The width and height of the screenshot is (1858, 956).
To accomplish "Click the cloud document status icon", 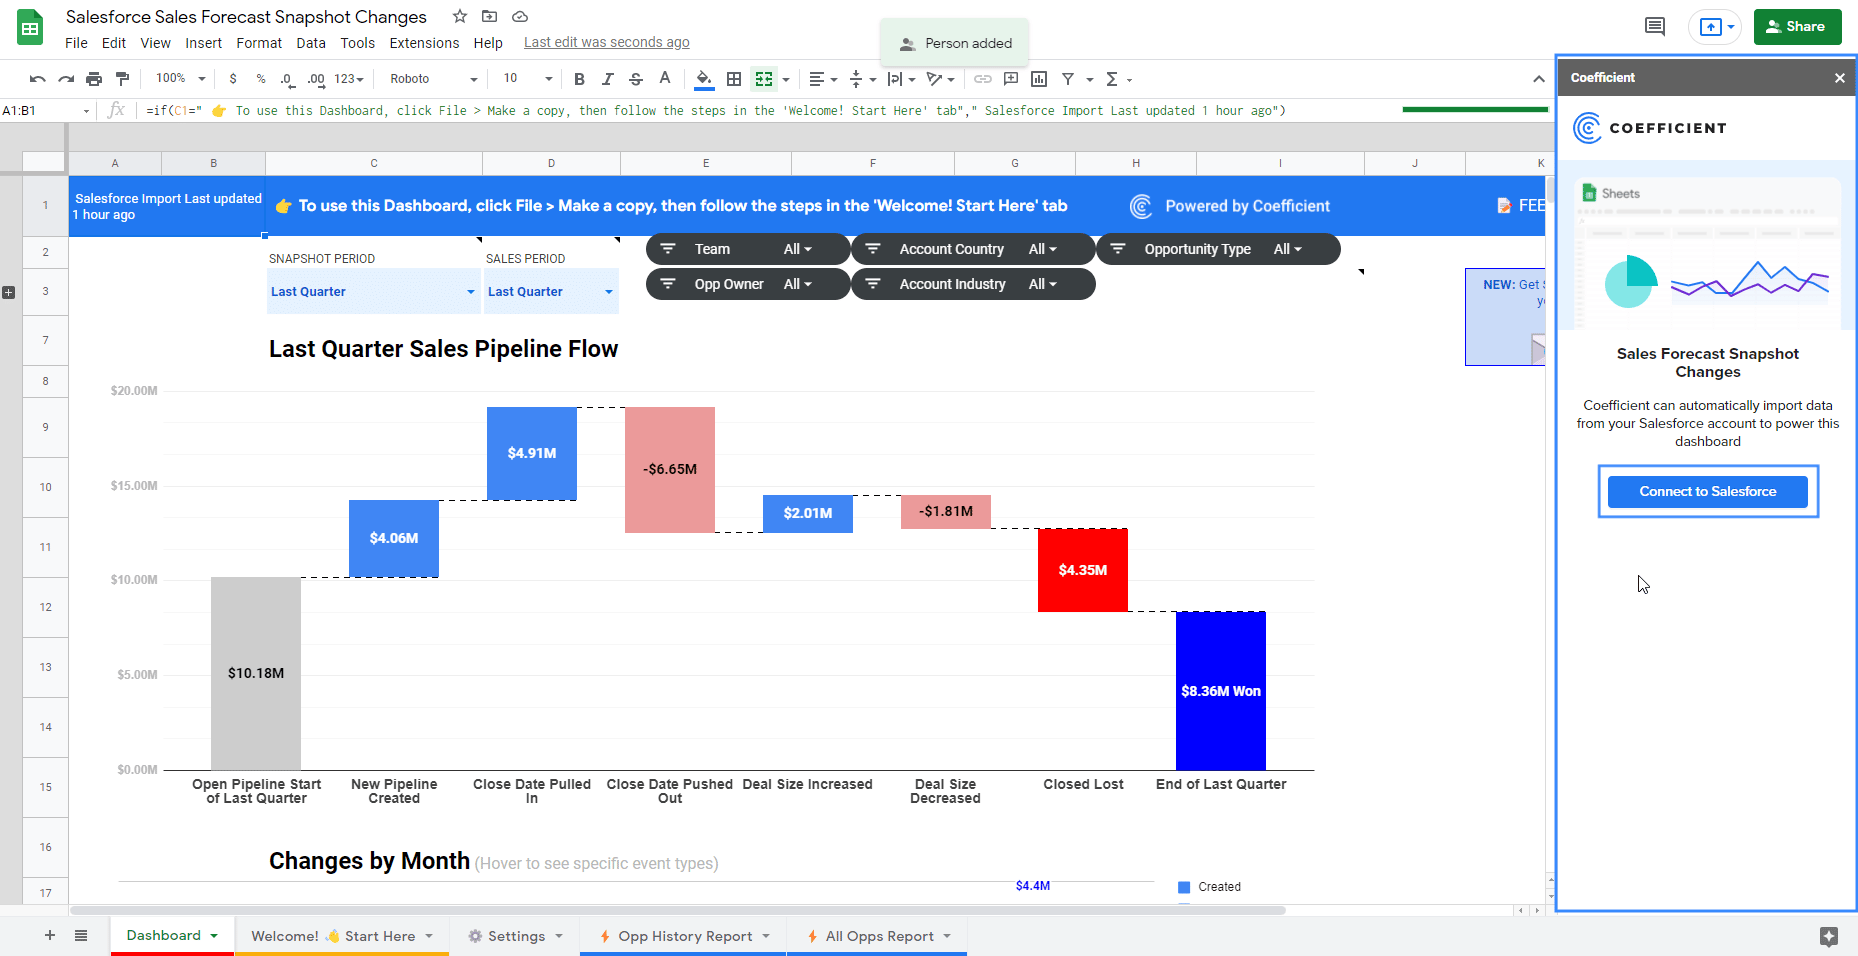I will tap(520, 16).
